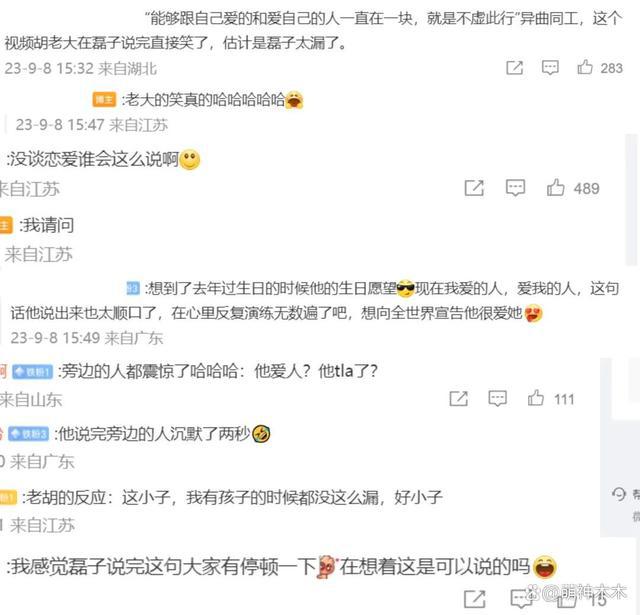Viewport: 640px width, 615px height.
Task: Click the blue 铁粉1 fan badge
Action: (33, 372)
